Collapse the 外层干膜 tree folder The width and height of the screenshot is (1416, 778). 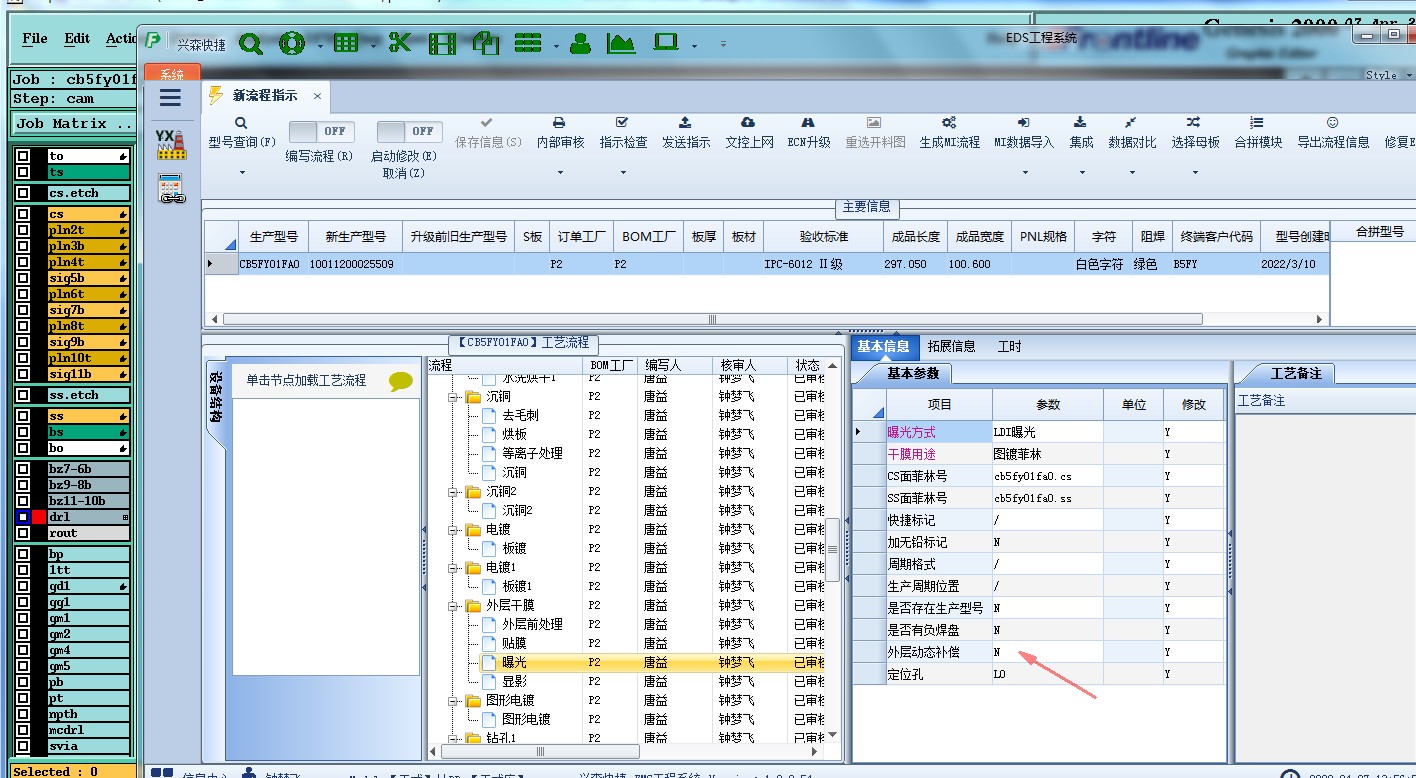[452, 605]
